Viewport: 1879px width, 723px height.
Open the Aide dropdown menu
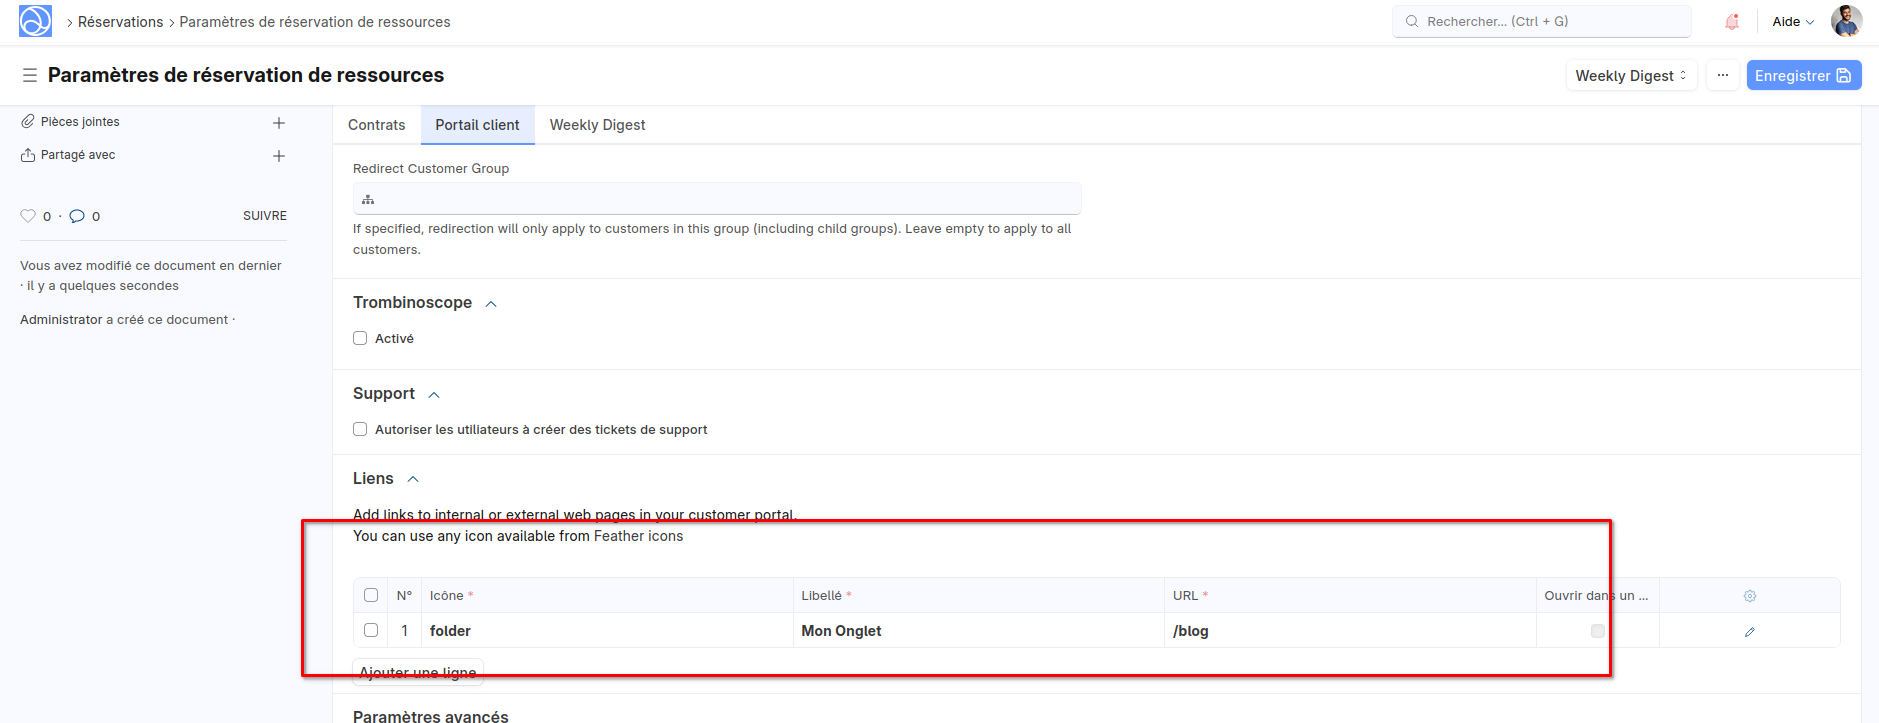coord(1793,22)
